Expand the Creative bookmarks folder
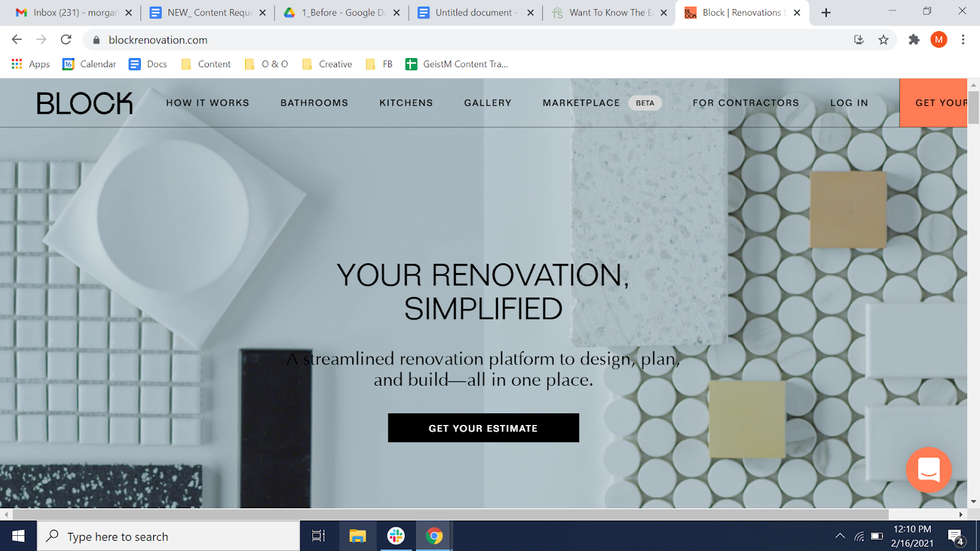The width and height of the screenshot is (980, 551). (328, 64)
